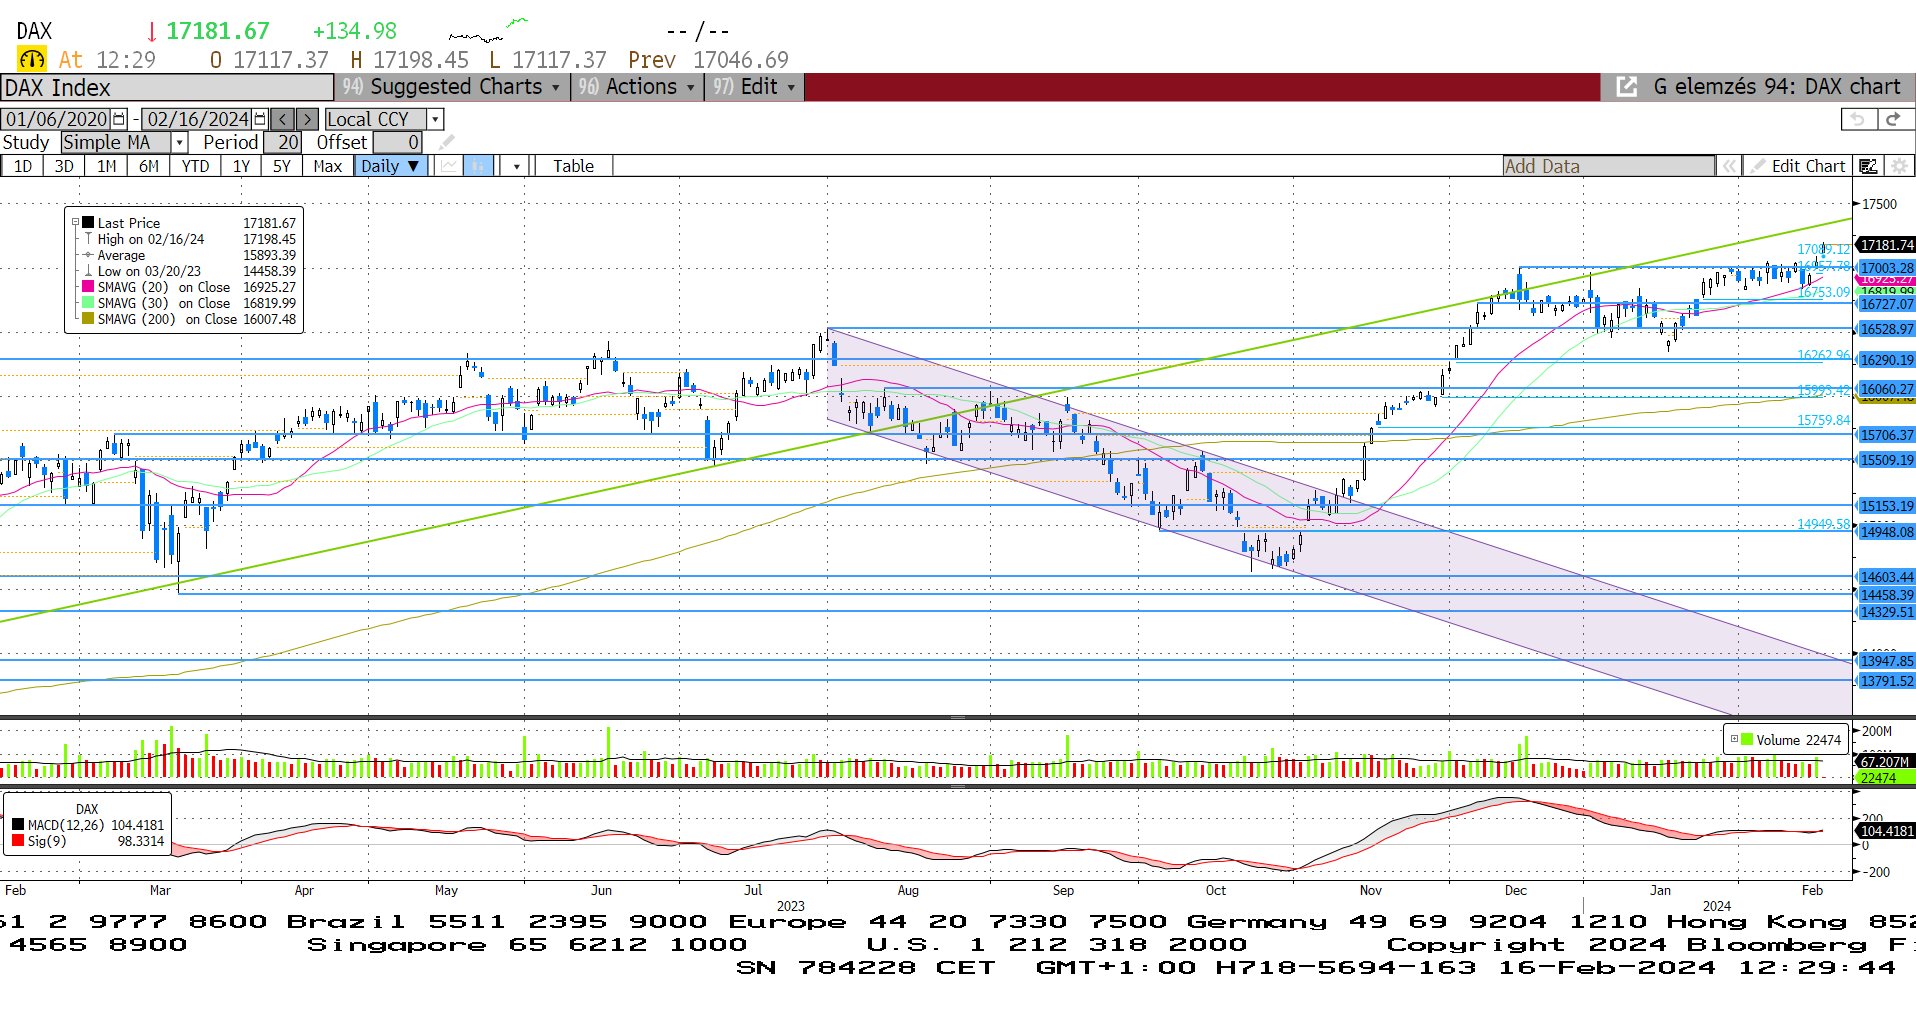Viewport: 1916px width, 1023px height.
Task: Select the 3D range tab
Action: coord(64,166)
